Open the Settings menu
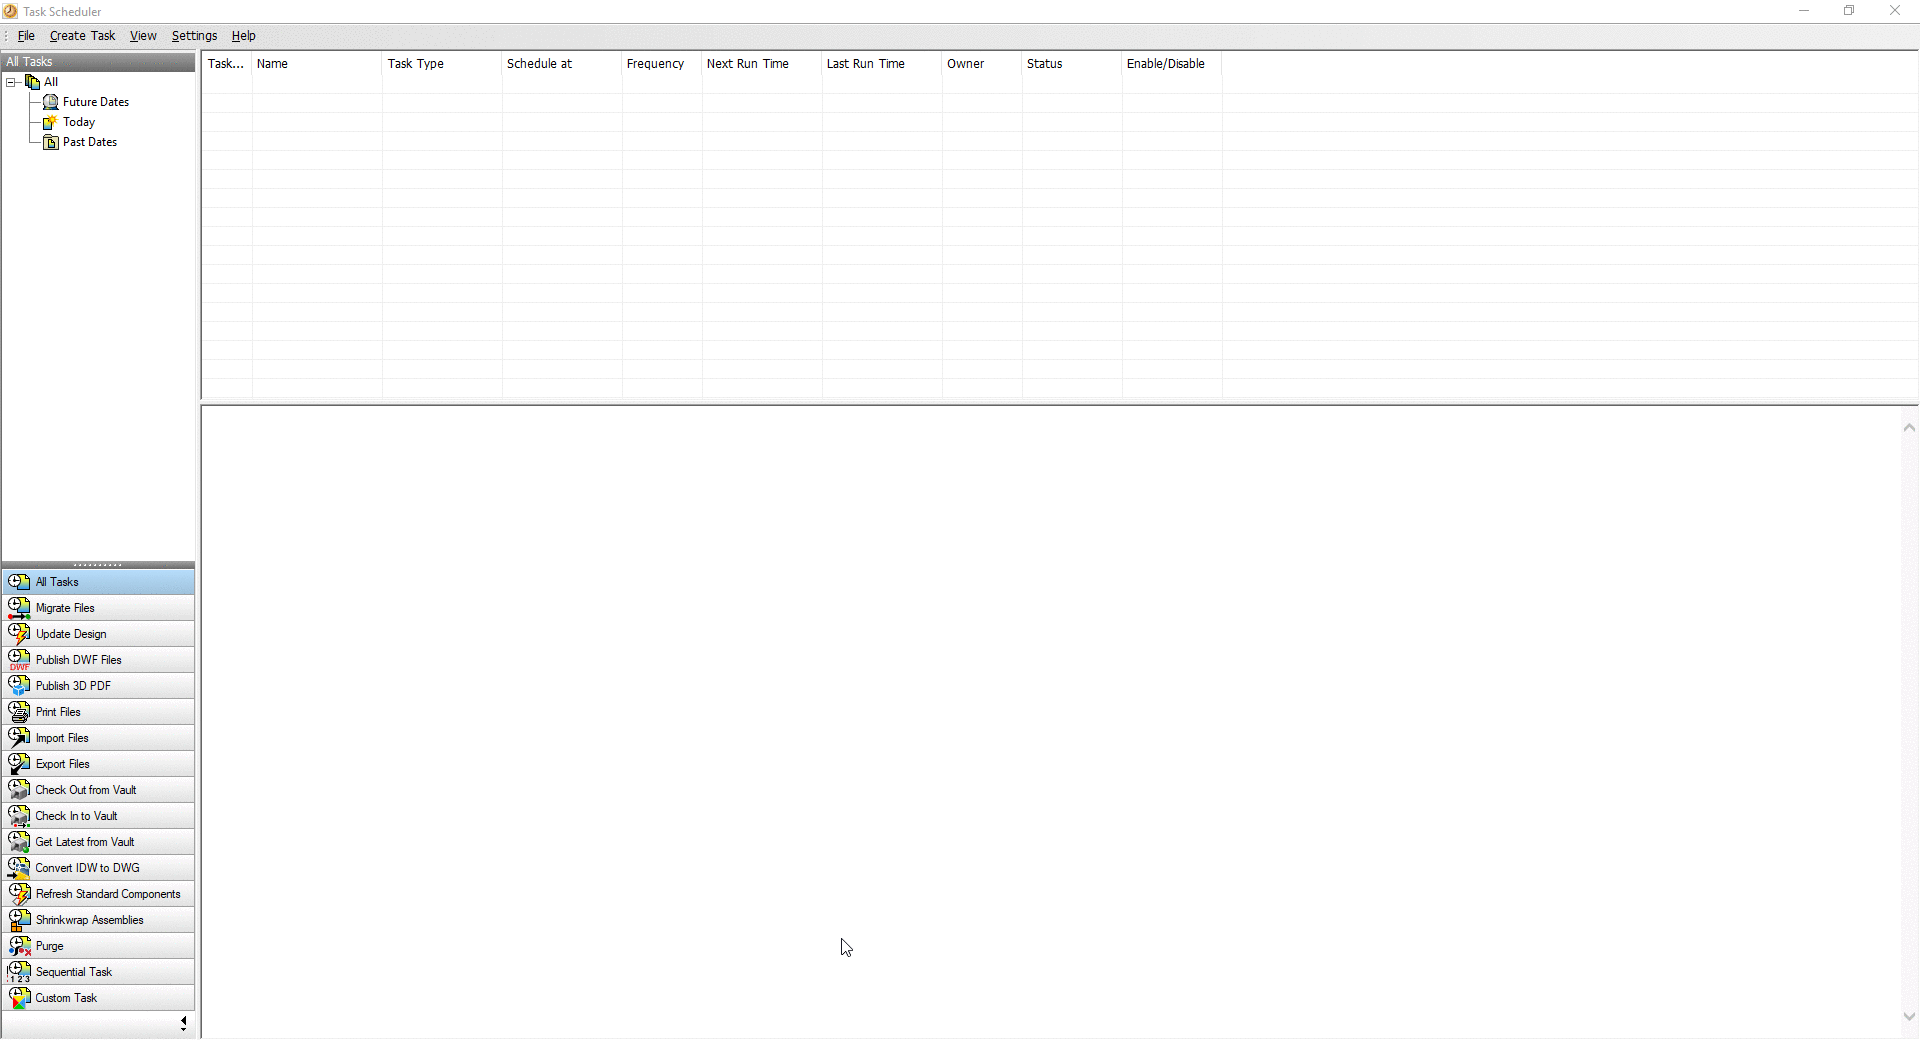This screenshot has height=1040, width=1920. pyautogui.click(x=194, y=36)
